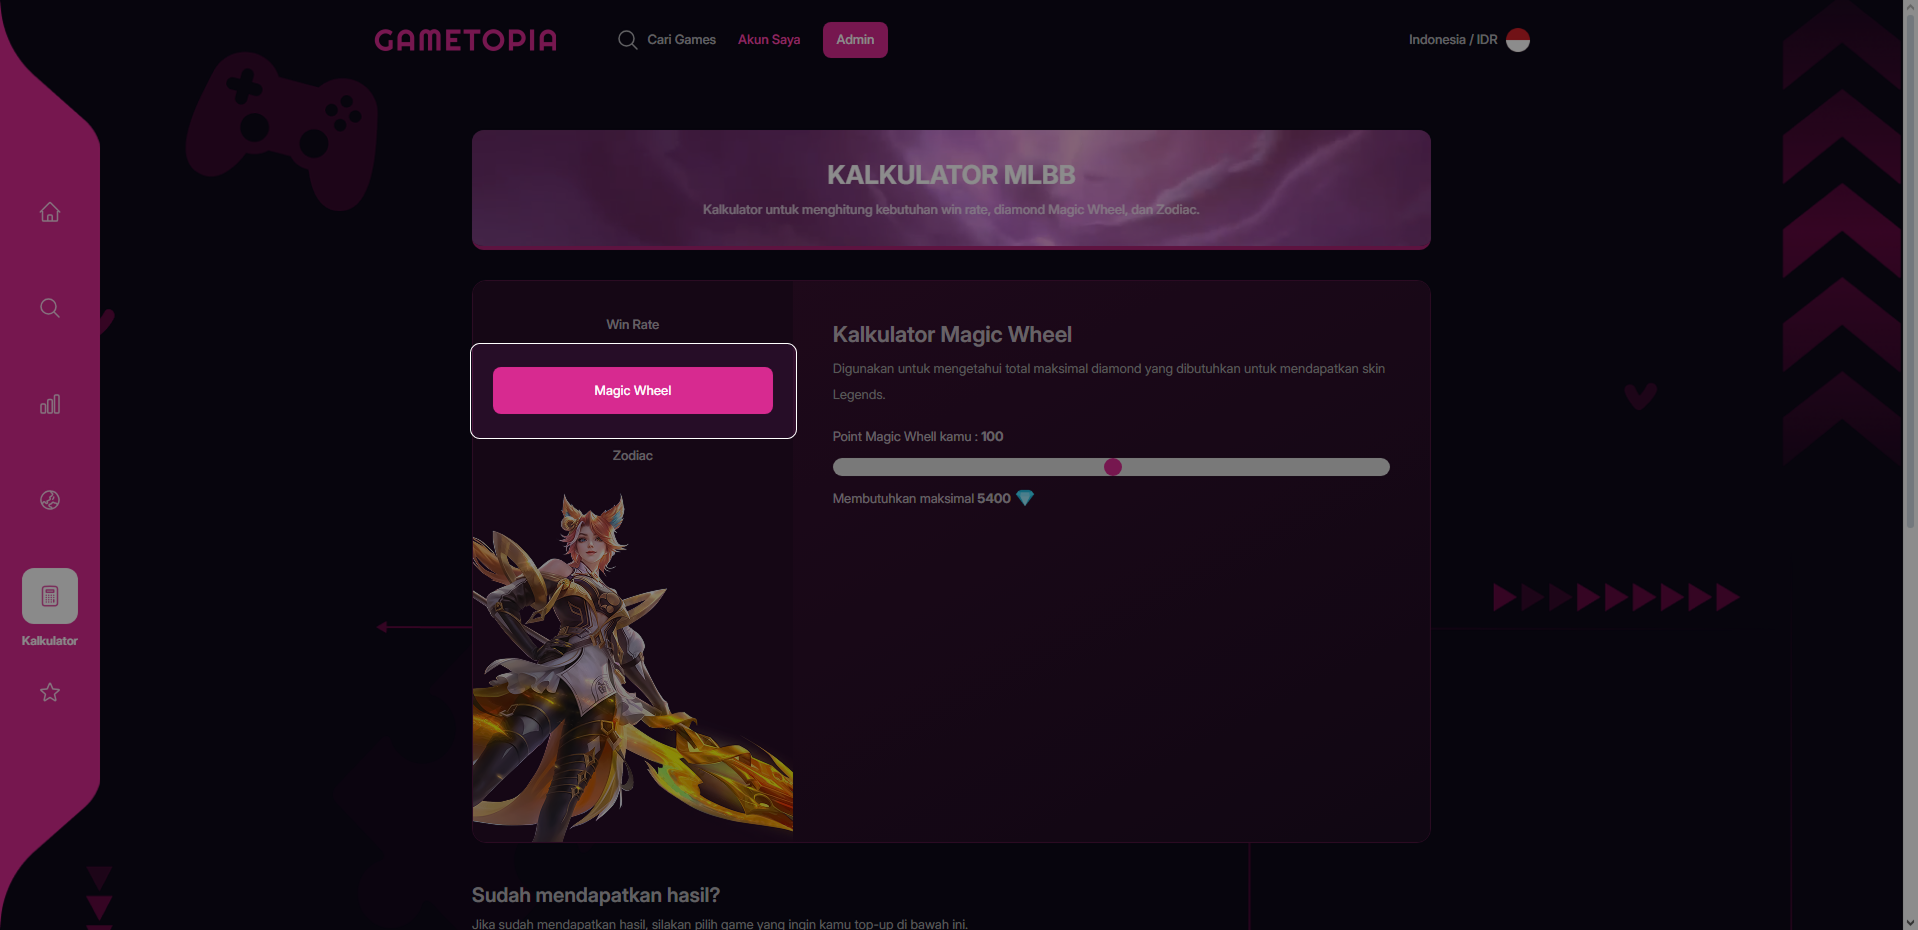Image resolution: width=1918 pixels, height=930 pixels.
Task: Click the star favorites sidebar icon
Action: click(x=50, y=692)
